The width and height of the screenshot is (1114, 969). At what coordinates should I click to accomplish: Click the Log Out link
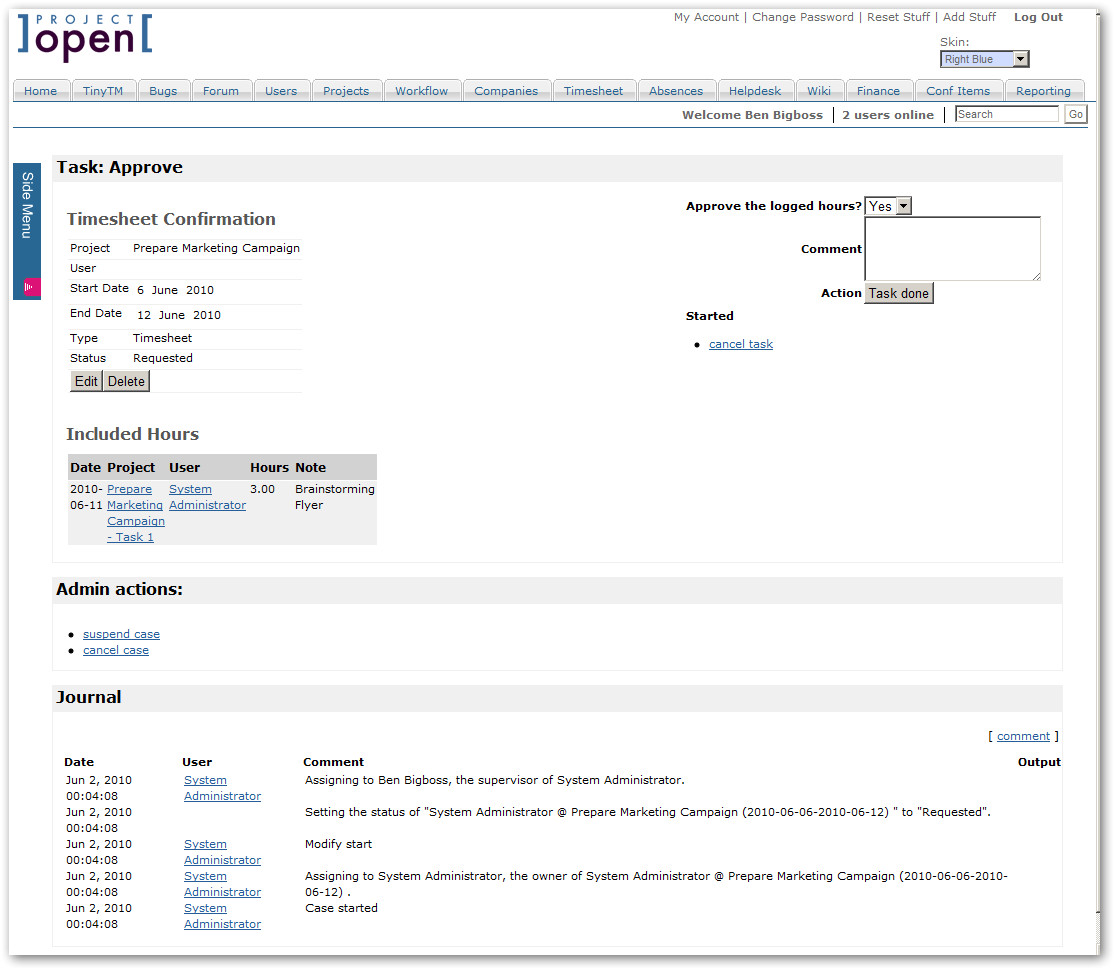click(1038, 17)
